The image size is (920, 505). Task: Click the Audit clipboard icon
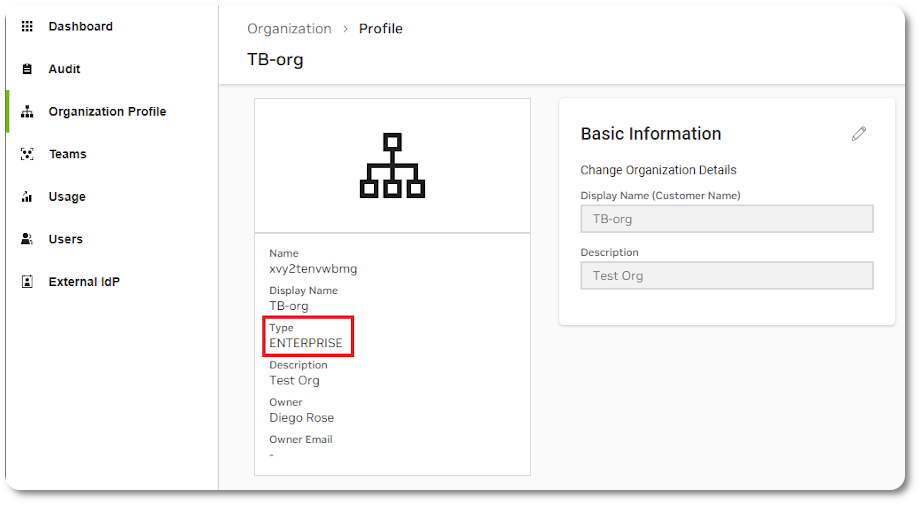[27, 70]
